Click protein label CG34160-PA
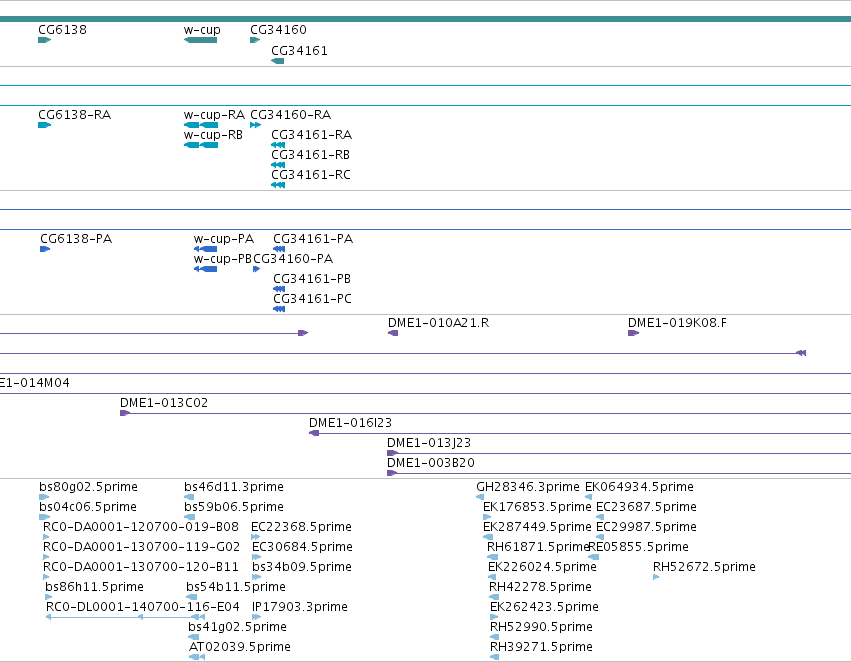The height and width of the screenshot is (662, 851). (x=293, y=259)
